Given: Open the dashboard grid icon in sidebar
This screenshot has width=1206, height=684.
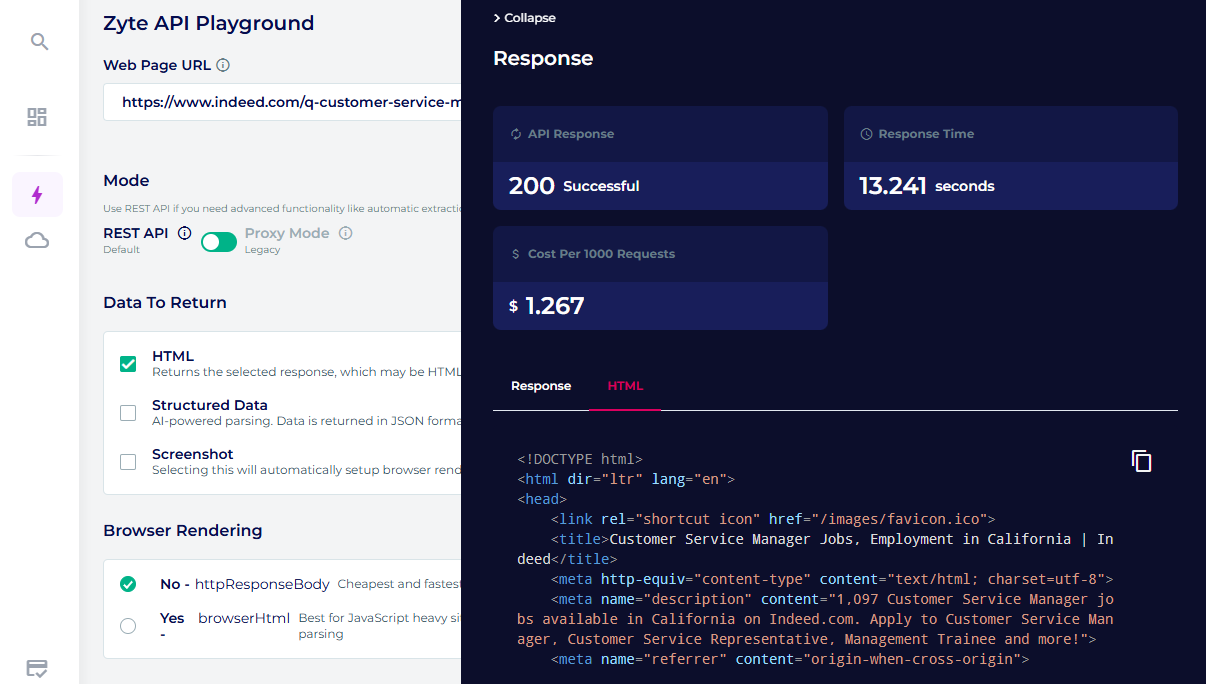Looking at the screenshot, I should 37,117.
